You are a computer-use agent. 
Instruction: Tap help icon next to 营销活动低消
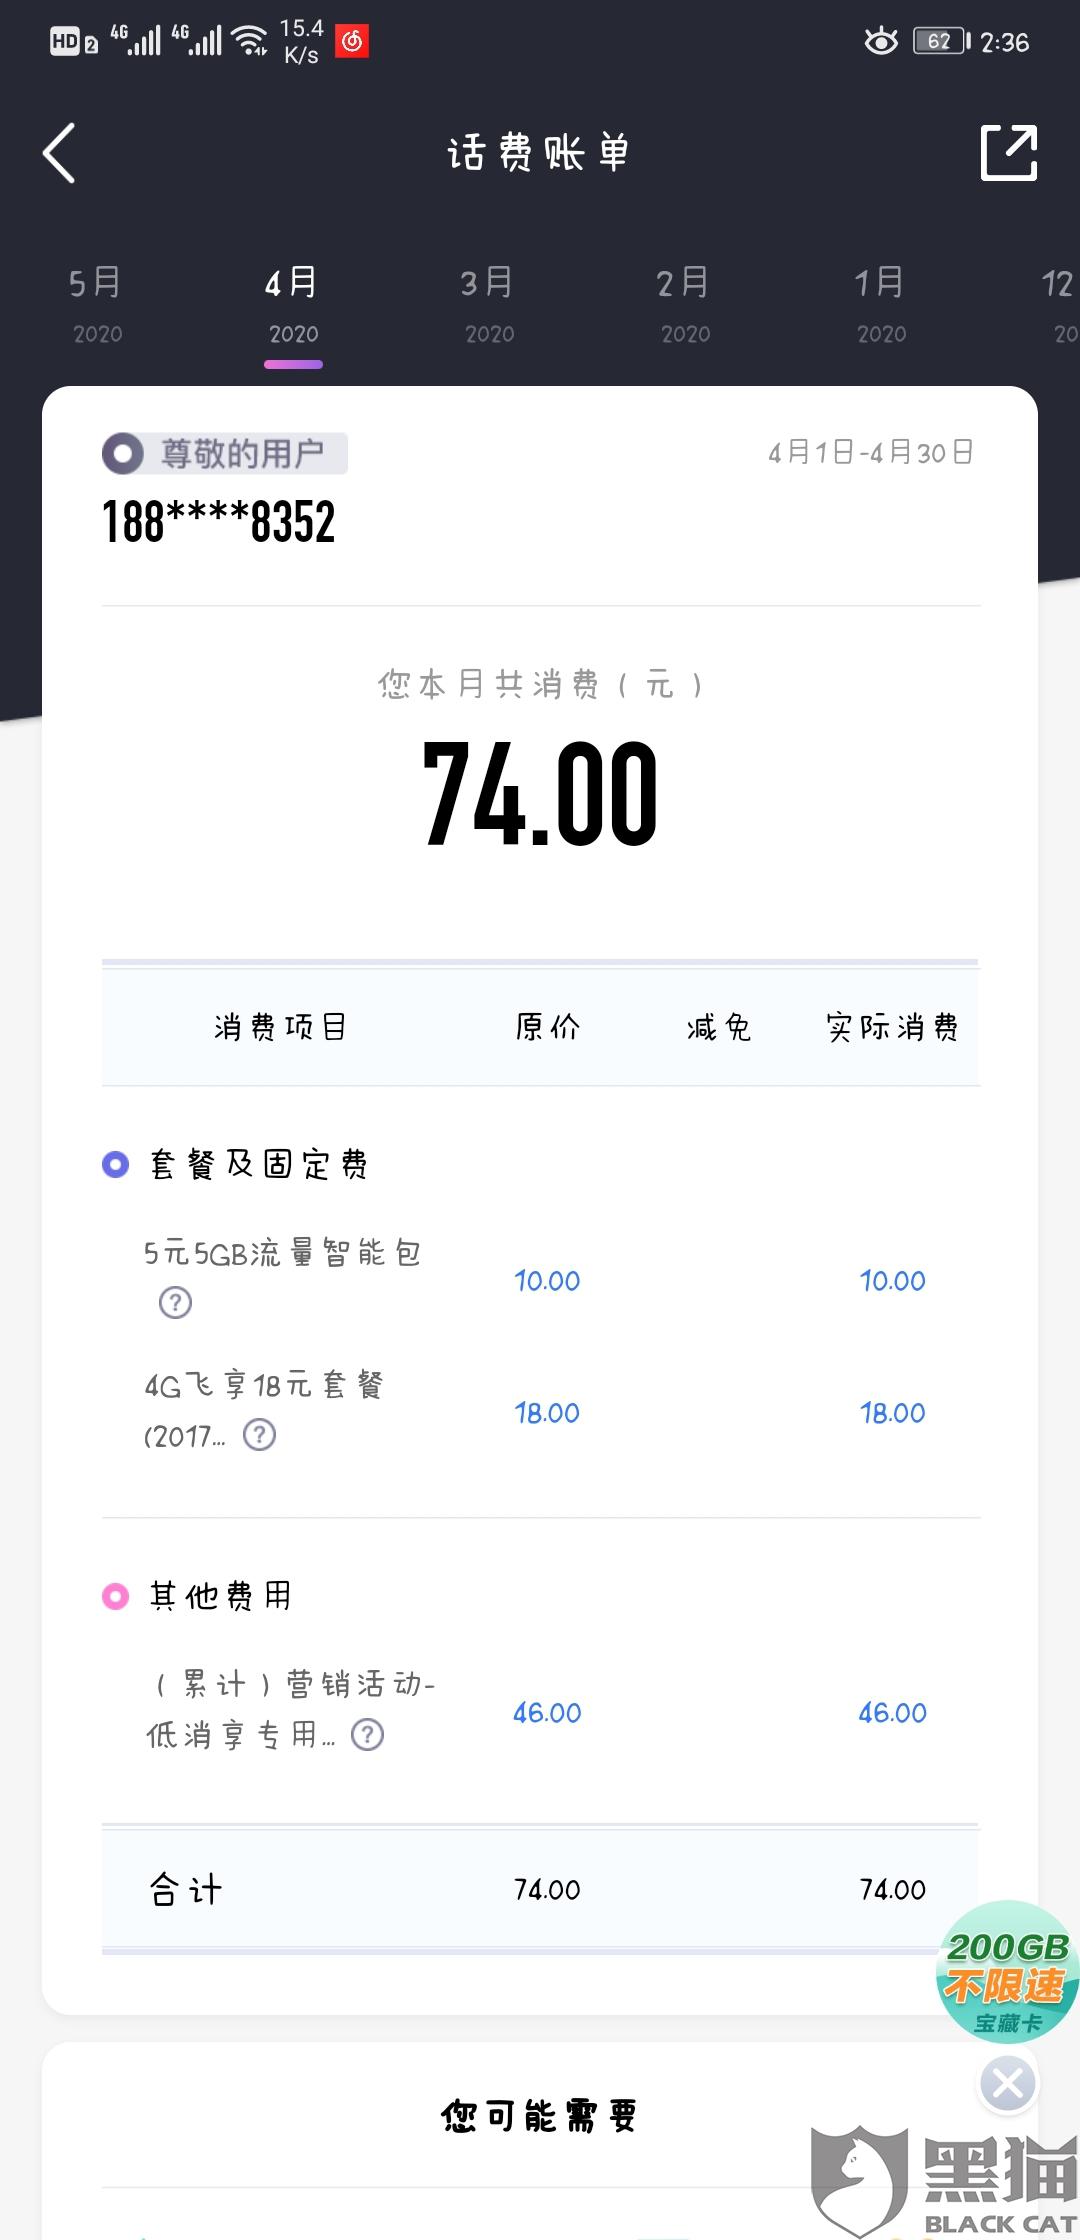367,1734
